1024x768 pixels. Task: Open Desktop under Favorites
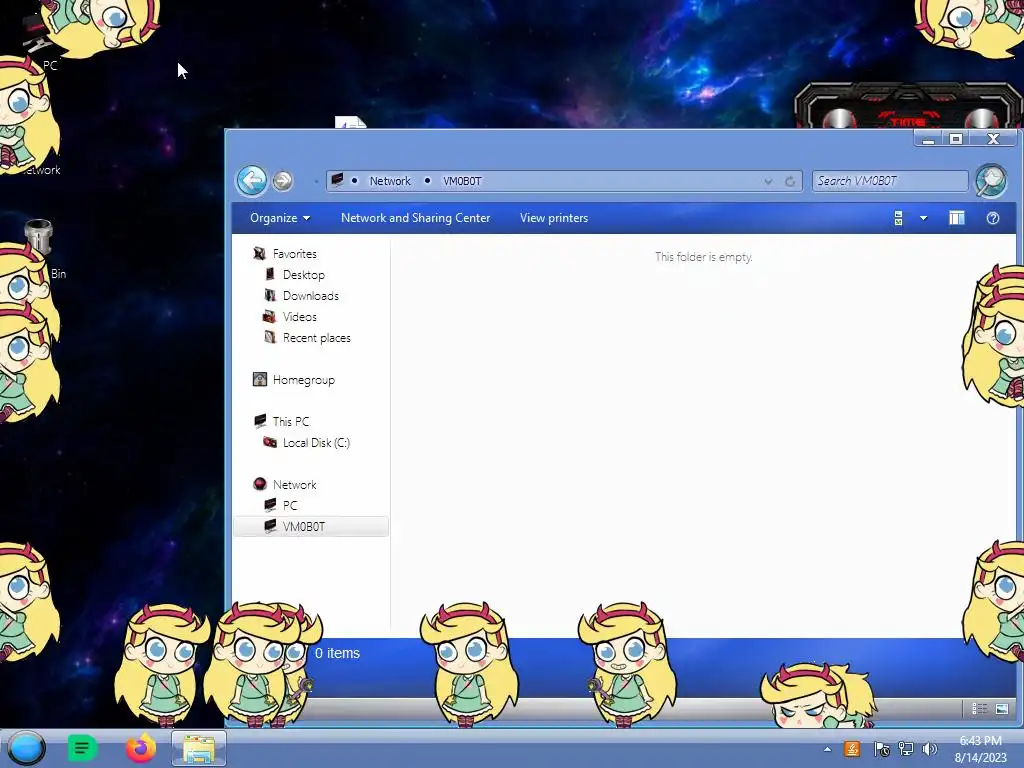[x=304, y=275]
